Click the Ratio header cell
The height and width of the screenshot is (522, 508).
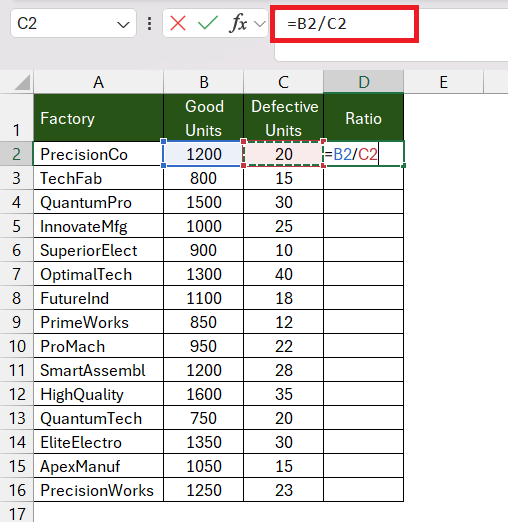coord(364,118)
